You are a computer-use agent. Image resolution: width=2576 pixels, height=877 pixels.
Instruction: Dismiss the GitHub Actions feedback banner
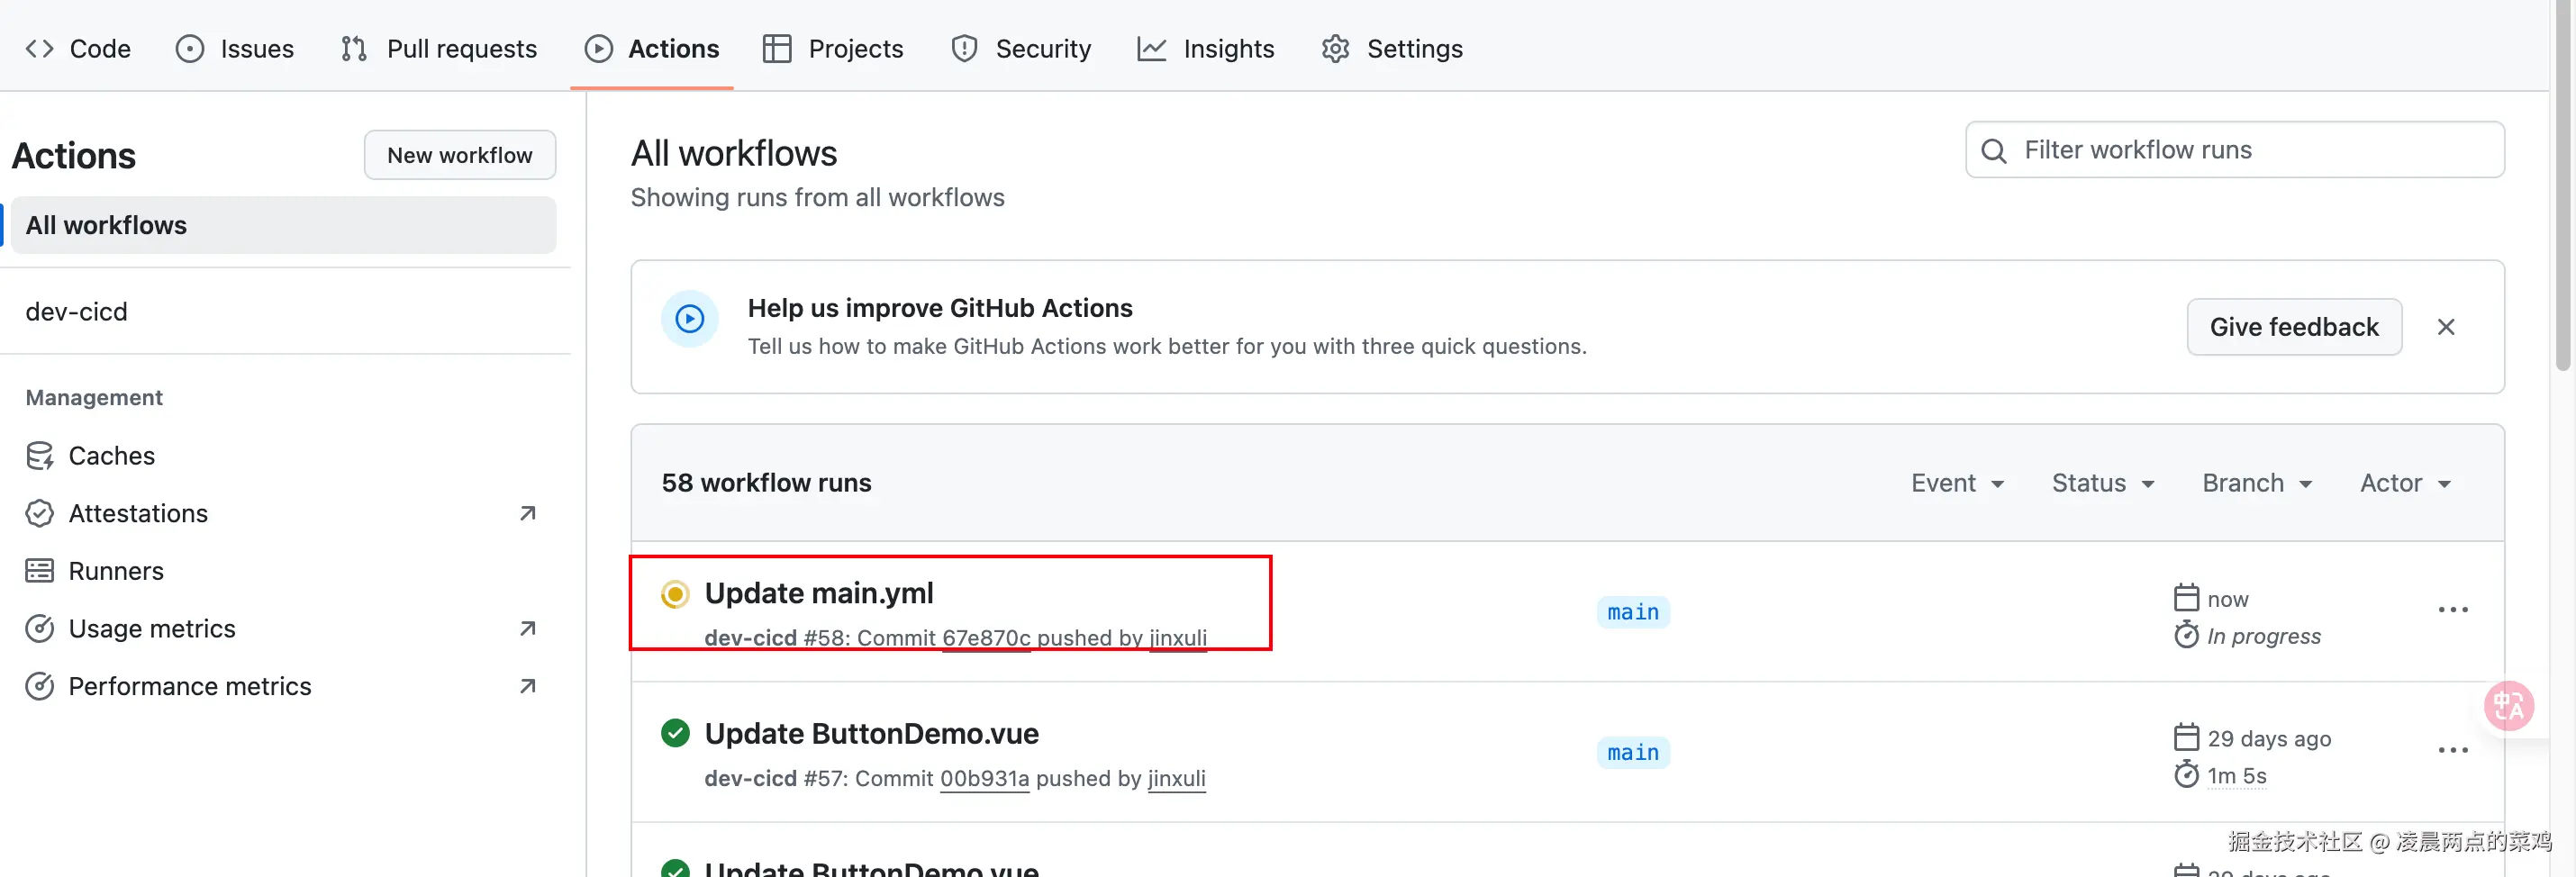(x=2445, y=327)
